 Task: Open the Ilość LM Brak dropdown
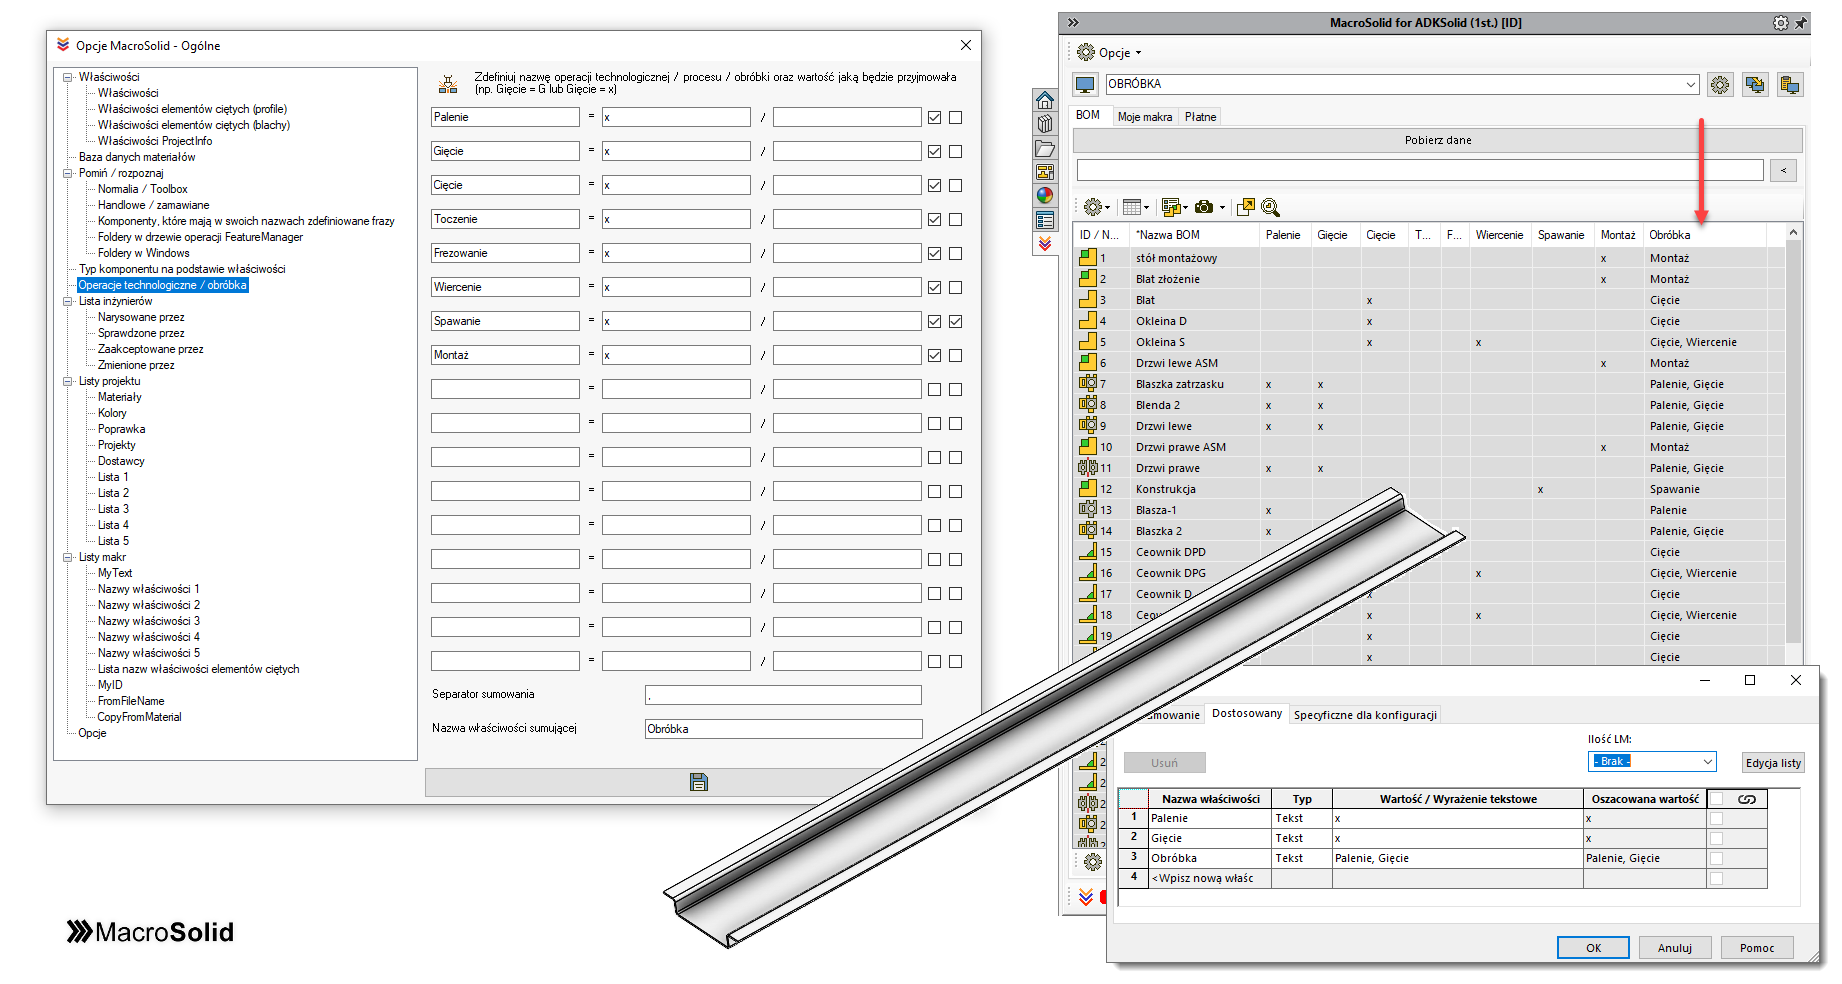pos(1707,761)
